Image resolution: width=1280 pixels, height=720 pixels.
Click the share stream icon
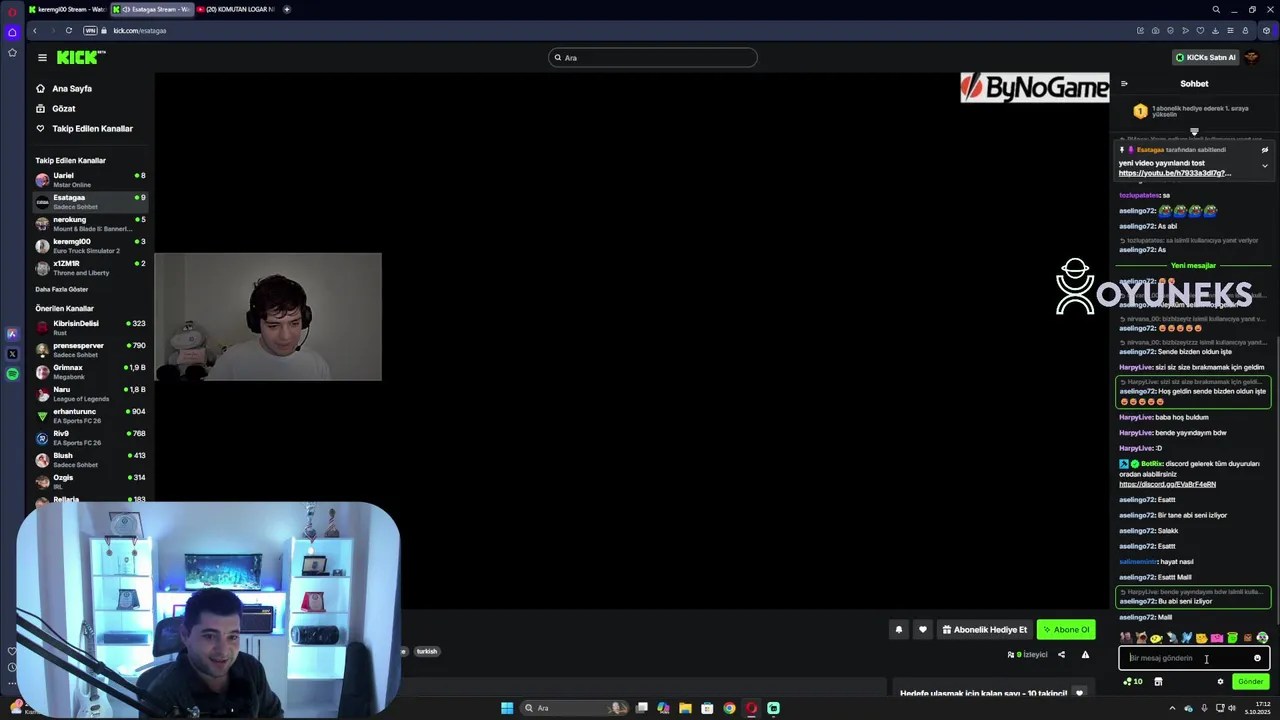click(x=1061, y=655)
